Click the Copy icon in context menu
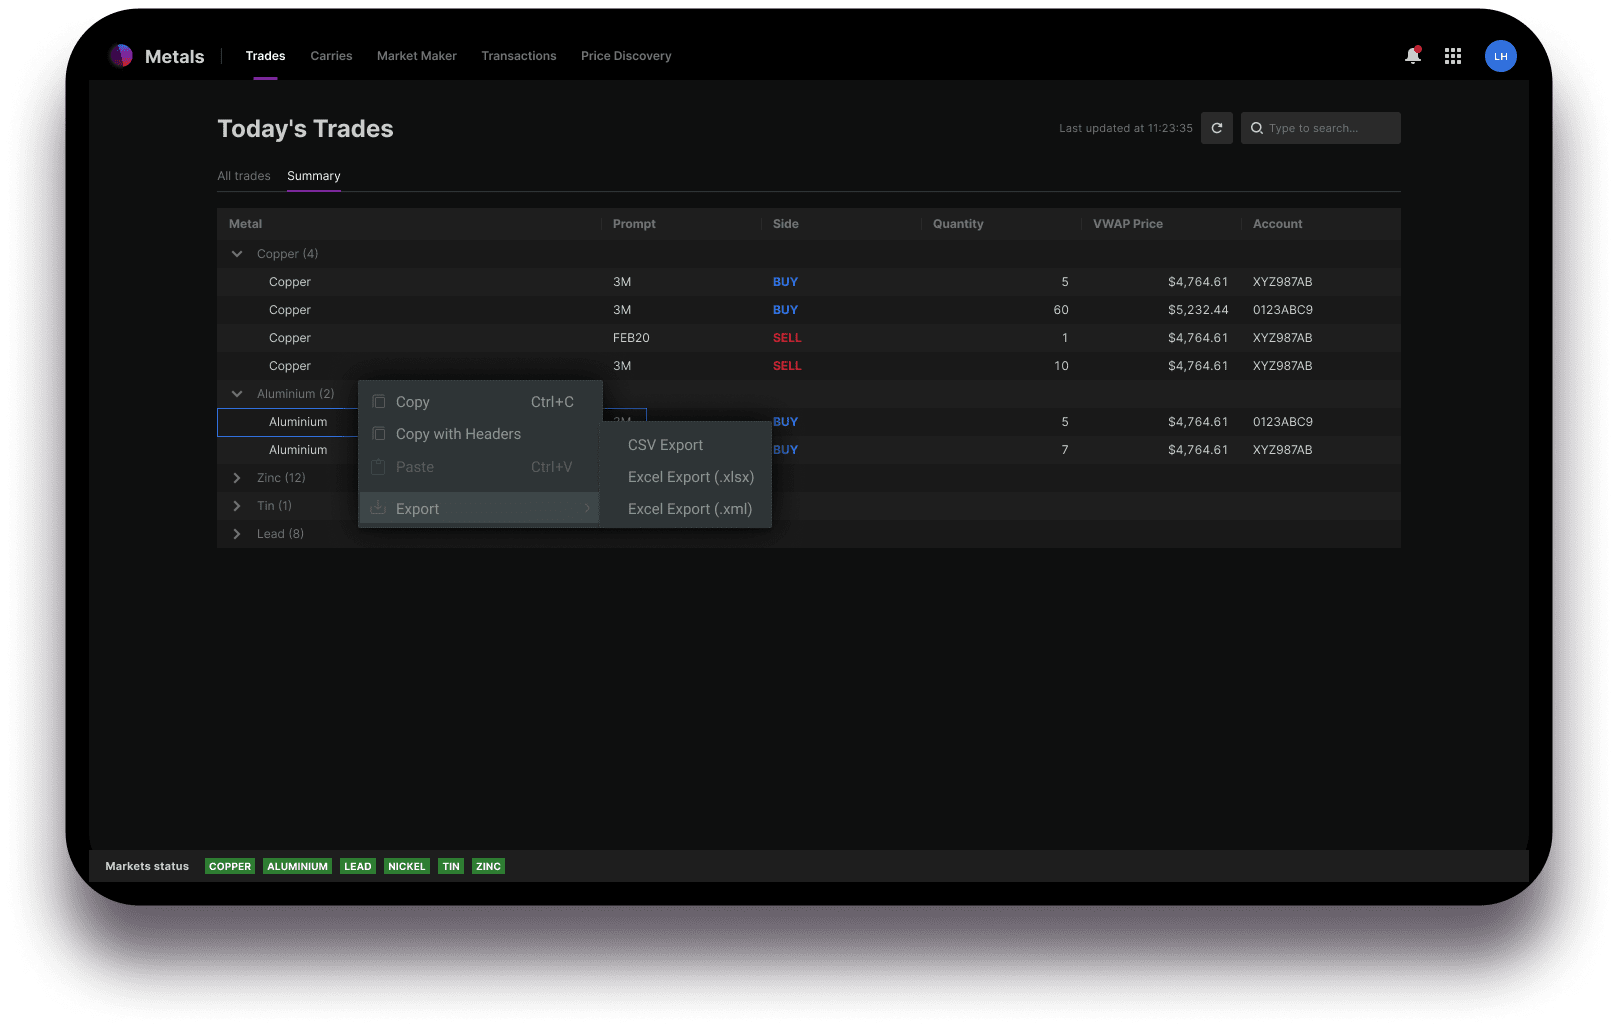The height and width of the screenshot is (1029, 1618). tap(379, 402)
